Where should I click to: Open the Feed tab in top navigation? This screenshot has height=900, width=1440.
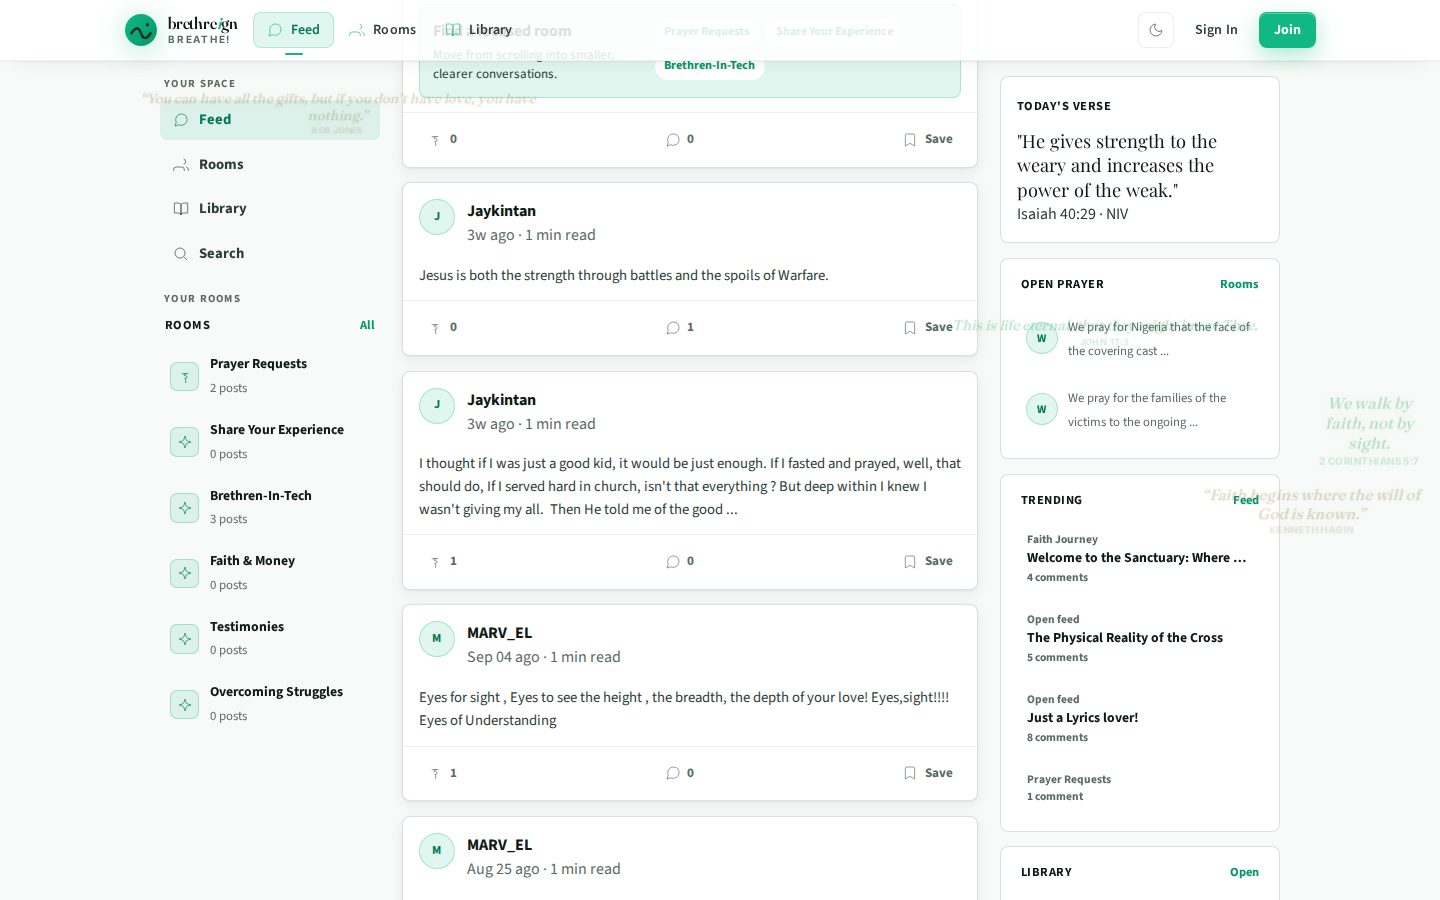tap(293, 30)
